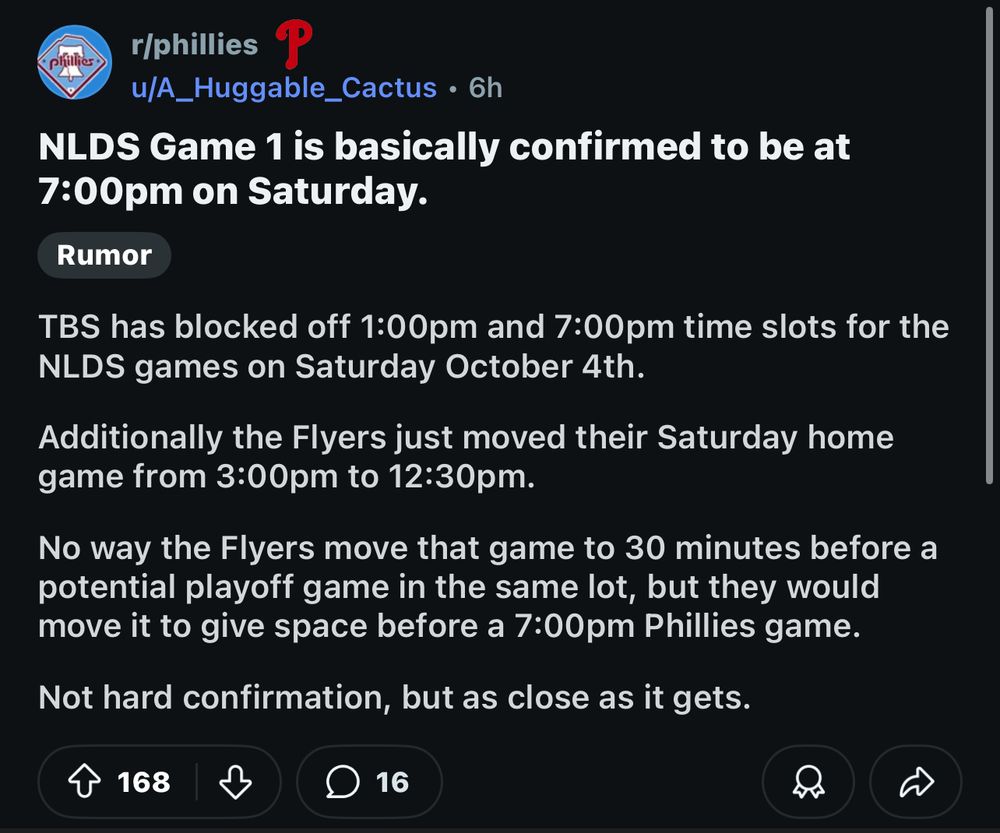Click the red Phillies P logo
Viewport: 1000px width, 833px height.
[x=293, y=43]
